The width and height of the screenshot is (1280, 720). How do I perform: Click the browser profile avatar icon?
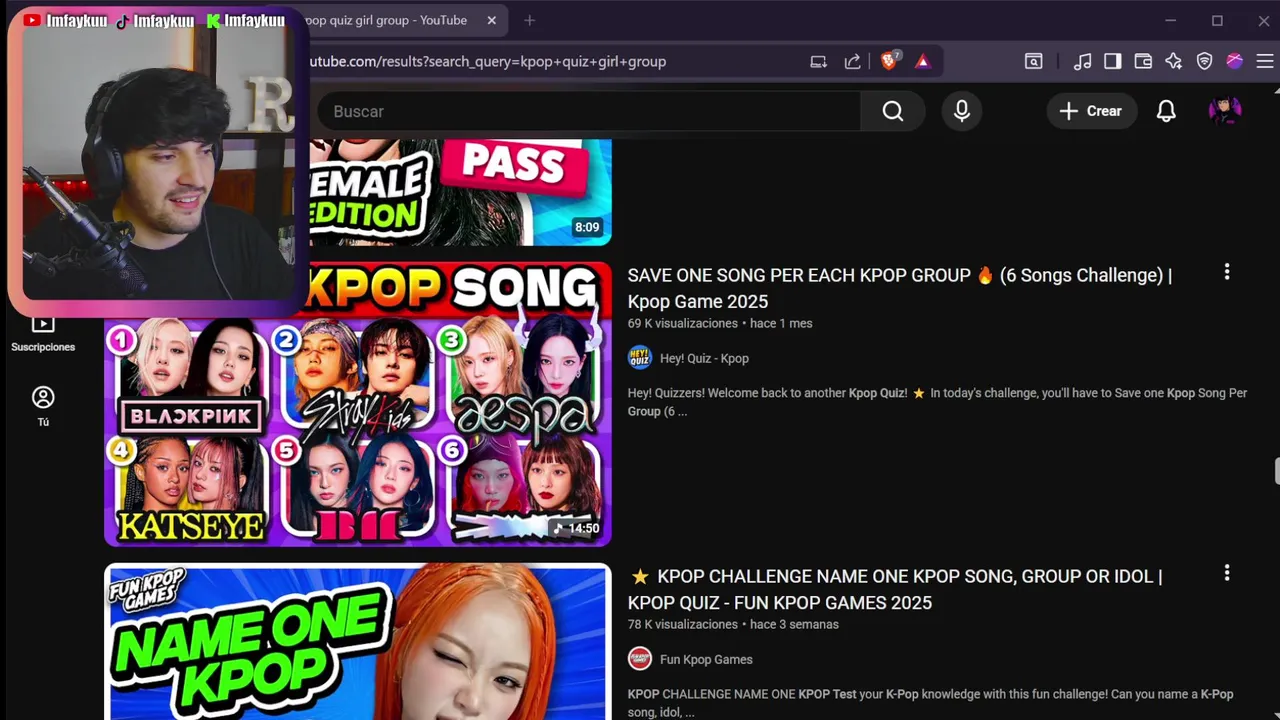tap(1235, 61)
